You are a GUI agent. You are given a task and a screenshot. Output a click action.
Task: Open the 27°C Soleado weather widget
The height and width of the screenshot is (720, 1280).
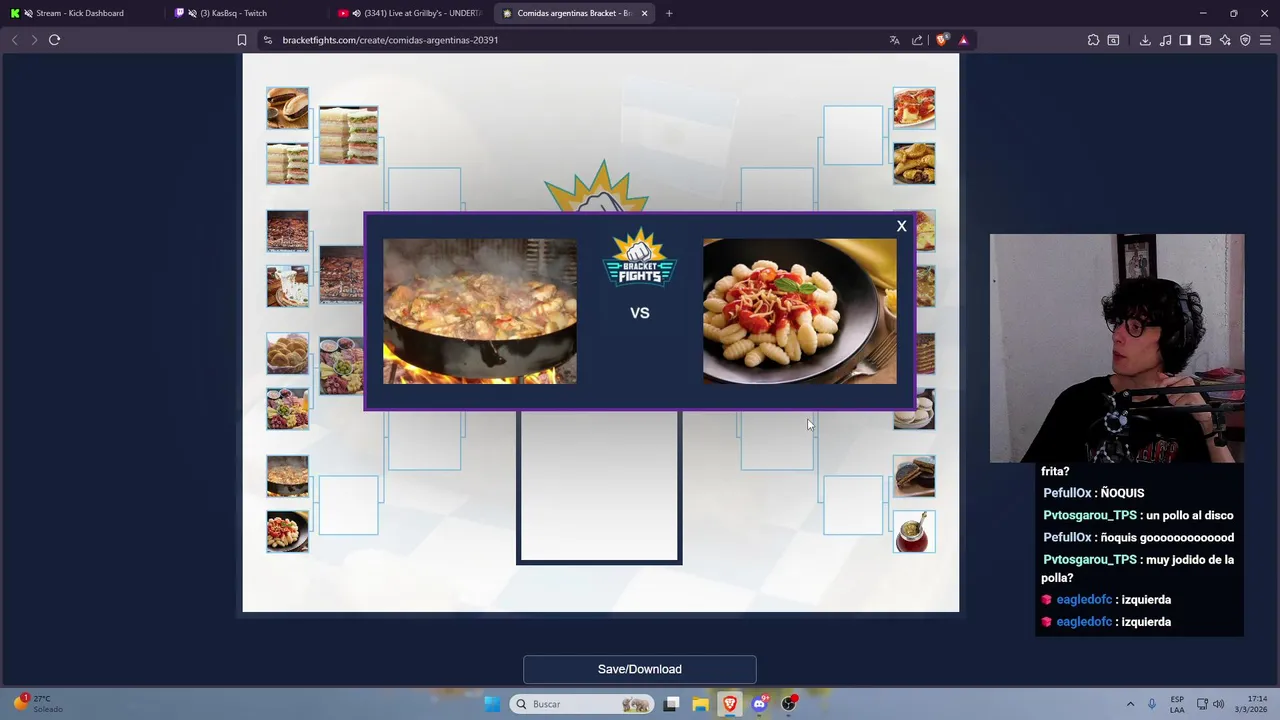tap(40, 704)
